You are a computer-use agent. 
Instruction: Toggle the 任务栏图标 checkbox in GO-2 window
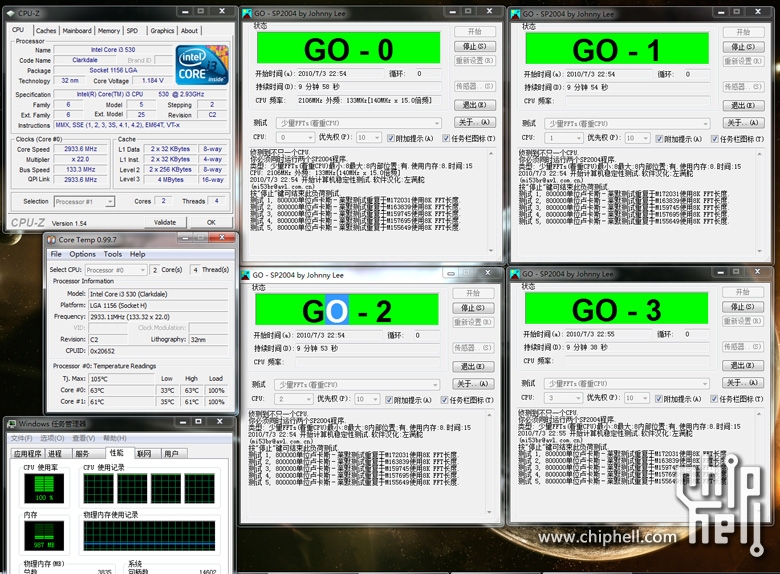click(x=445, y=399)
